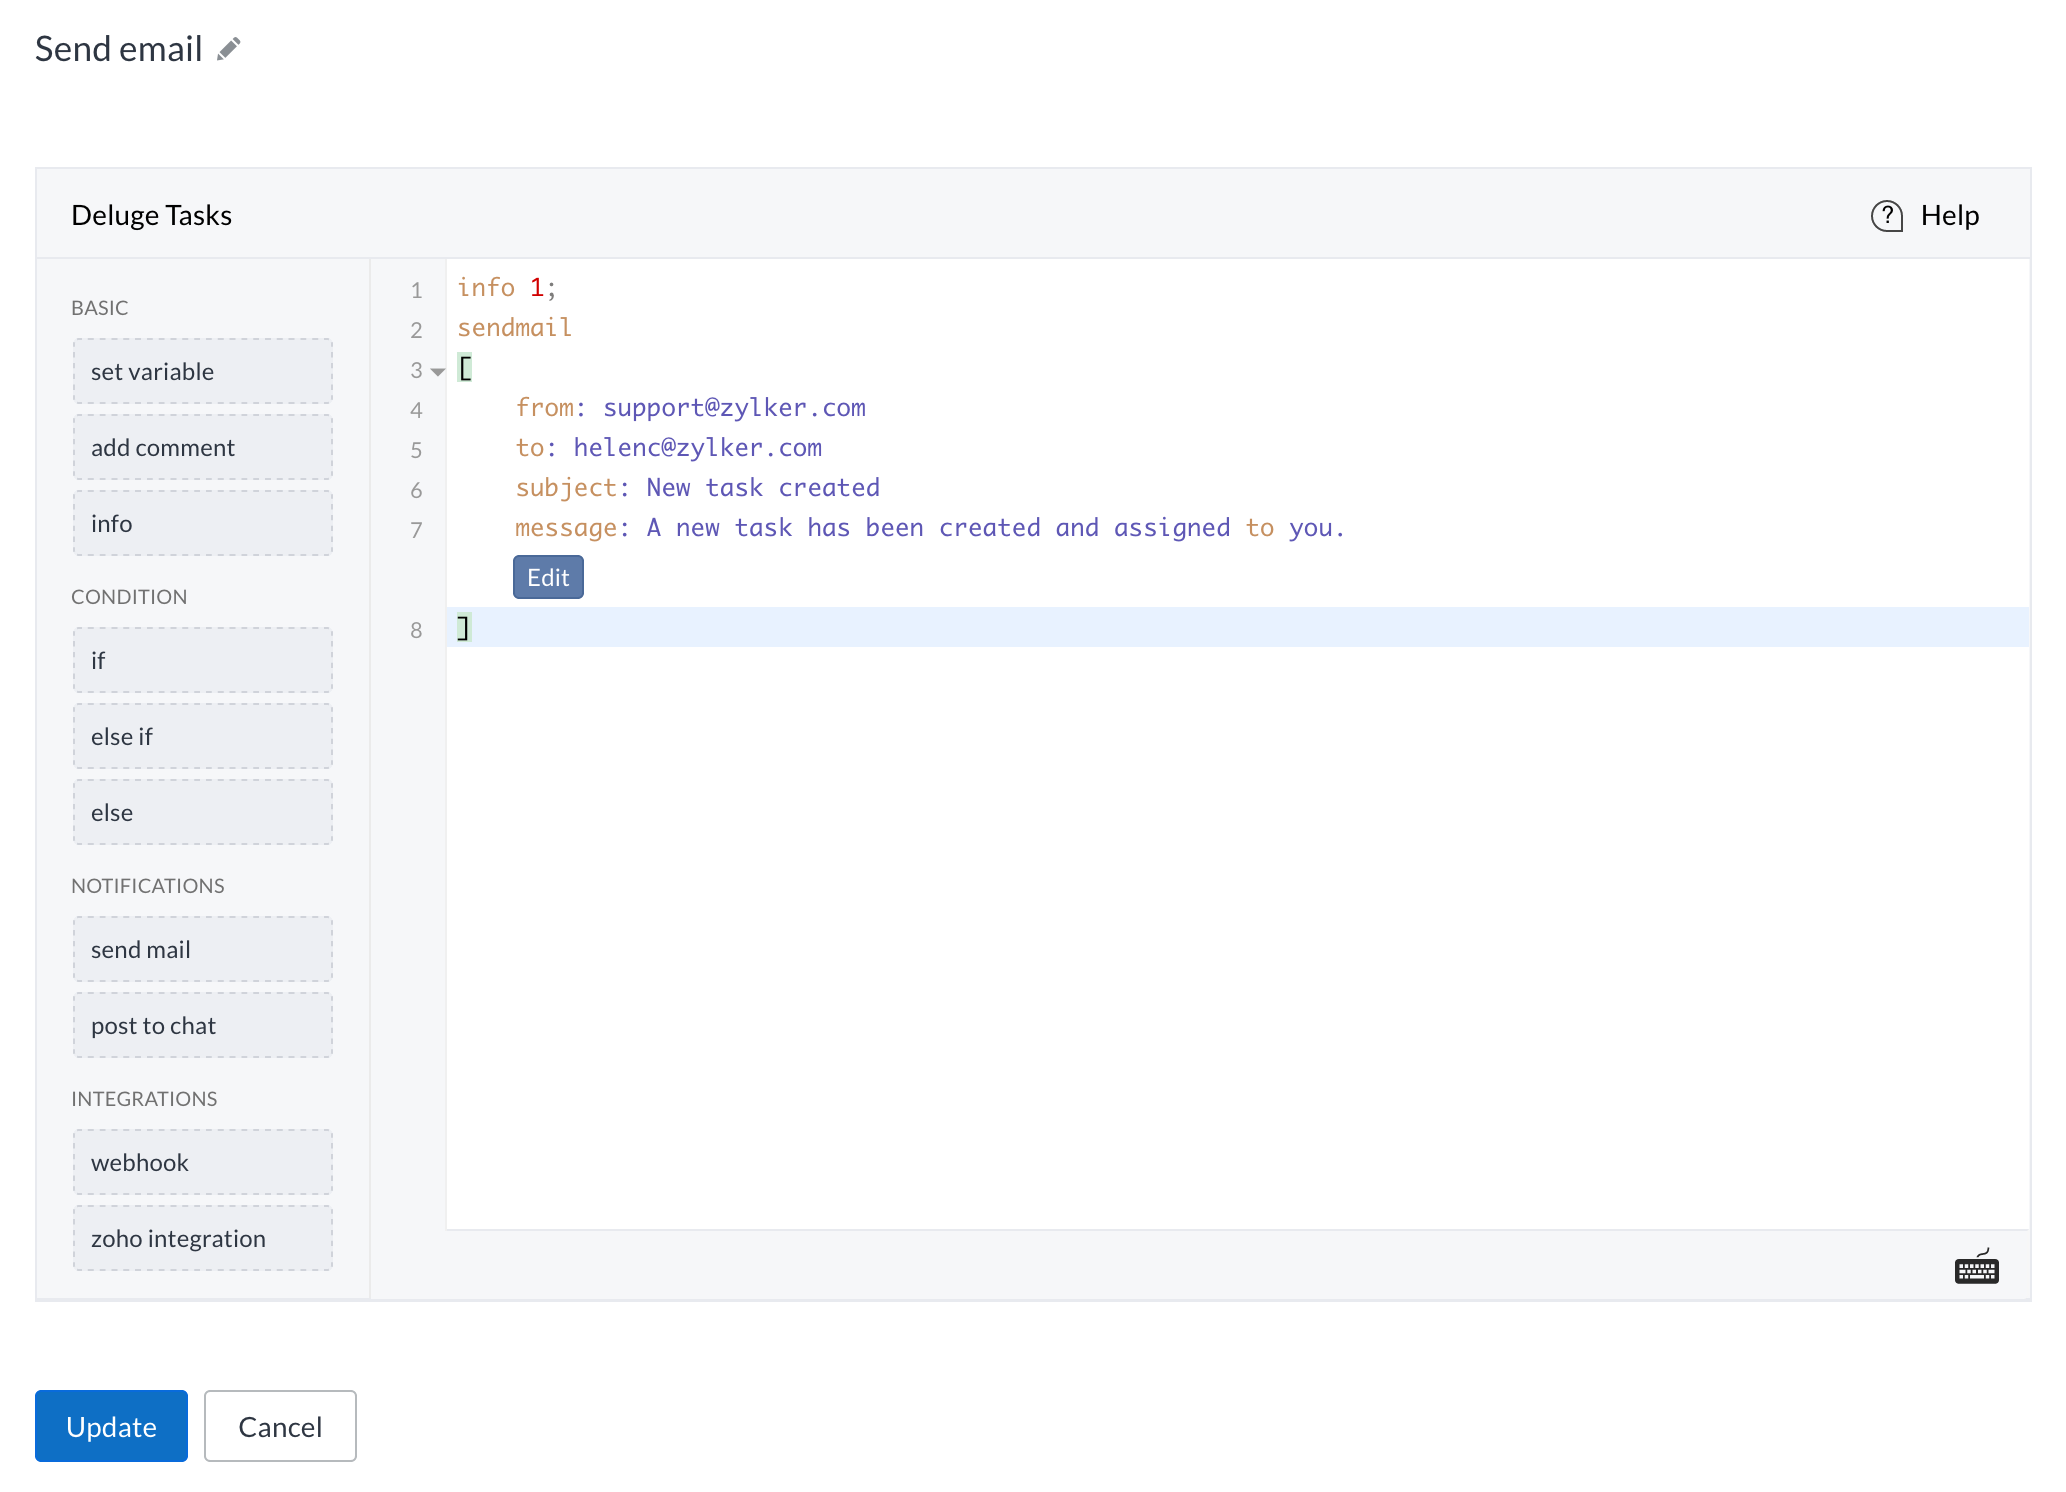Select the set variable task block
This screenshot has width=2066, height=1492.
tap(202, 371)
